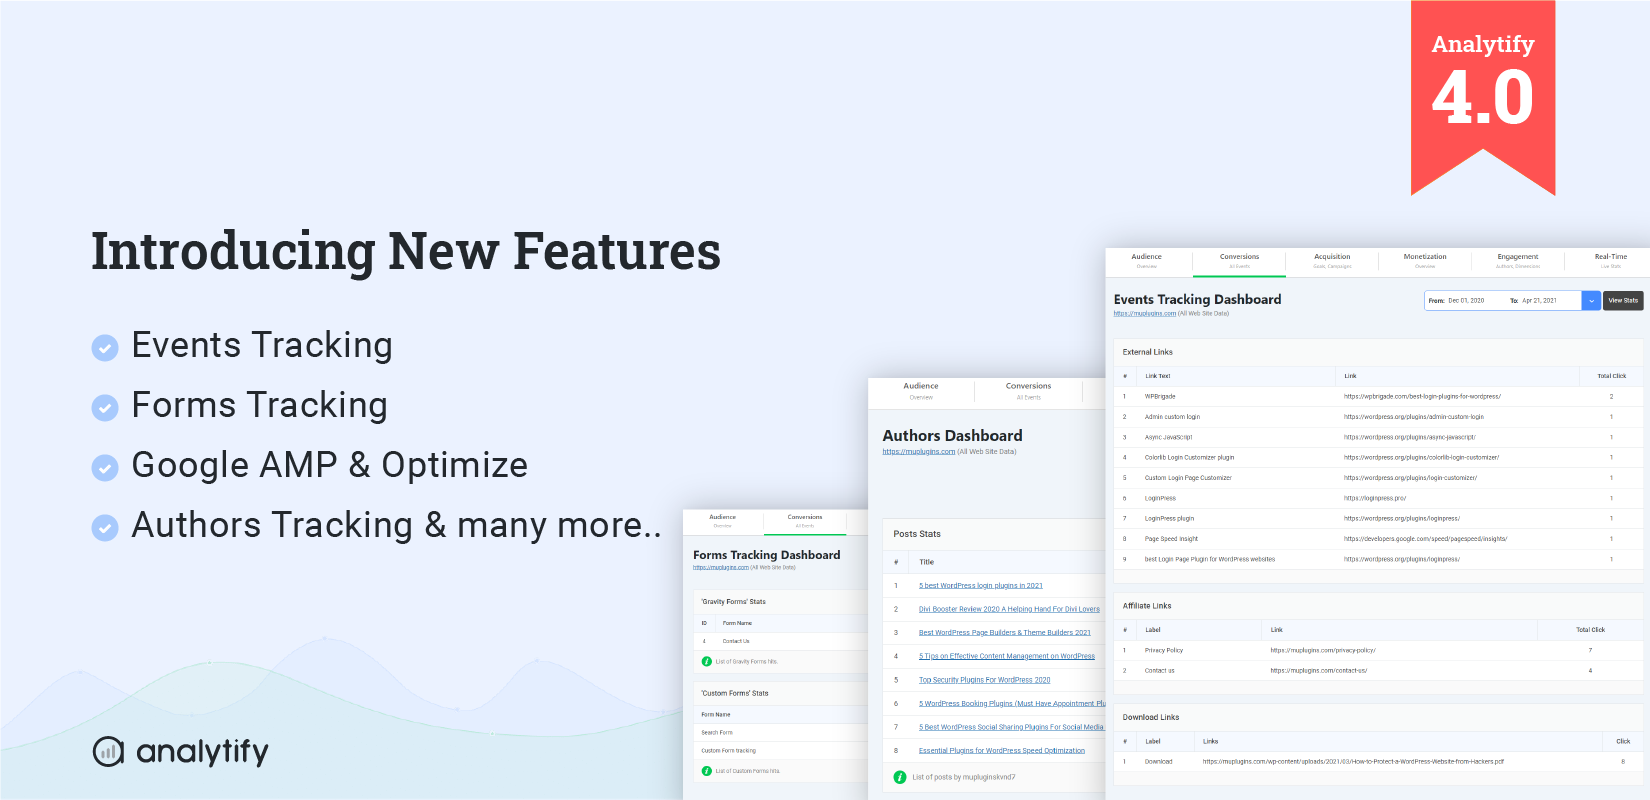This screenshot has height=800, width=1650.
Task: Click the Analytify logo icon
Action: (x=108, y=751)
